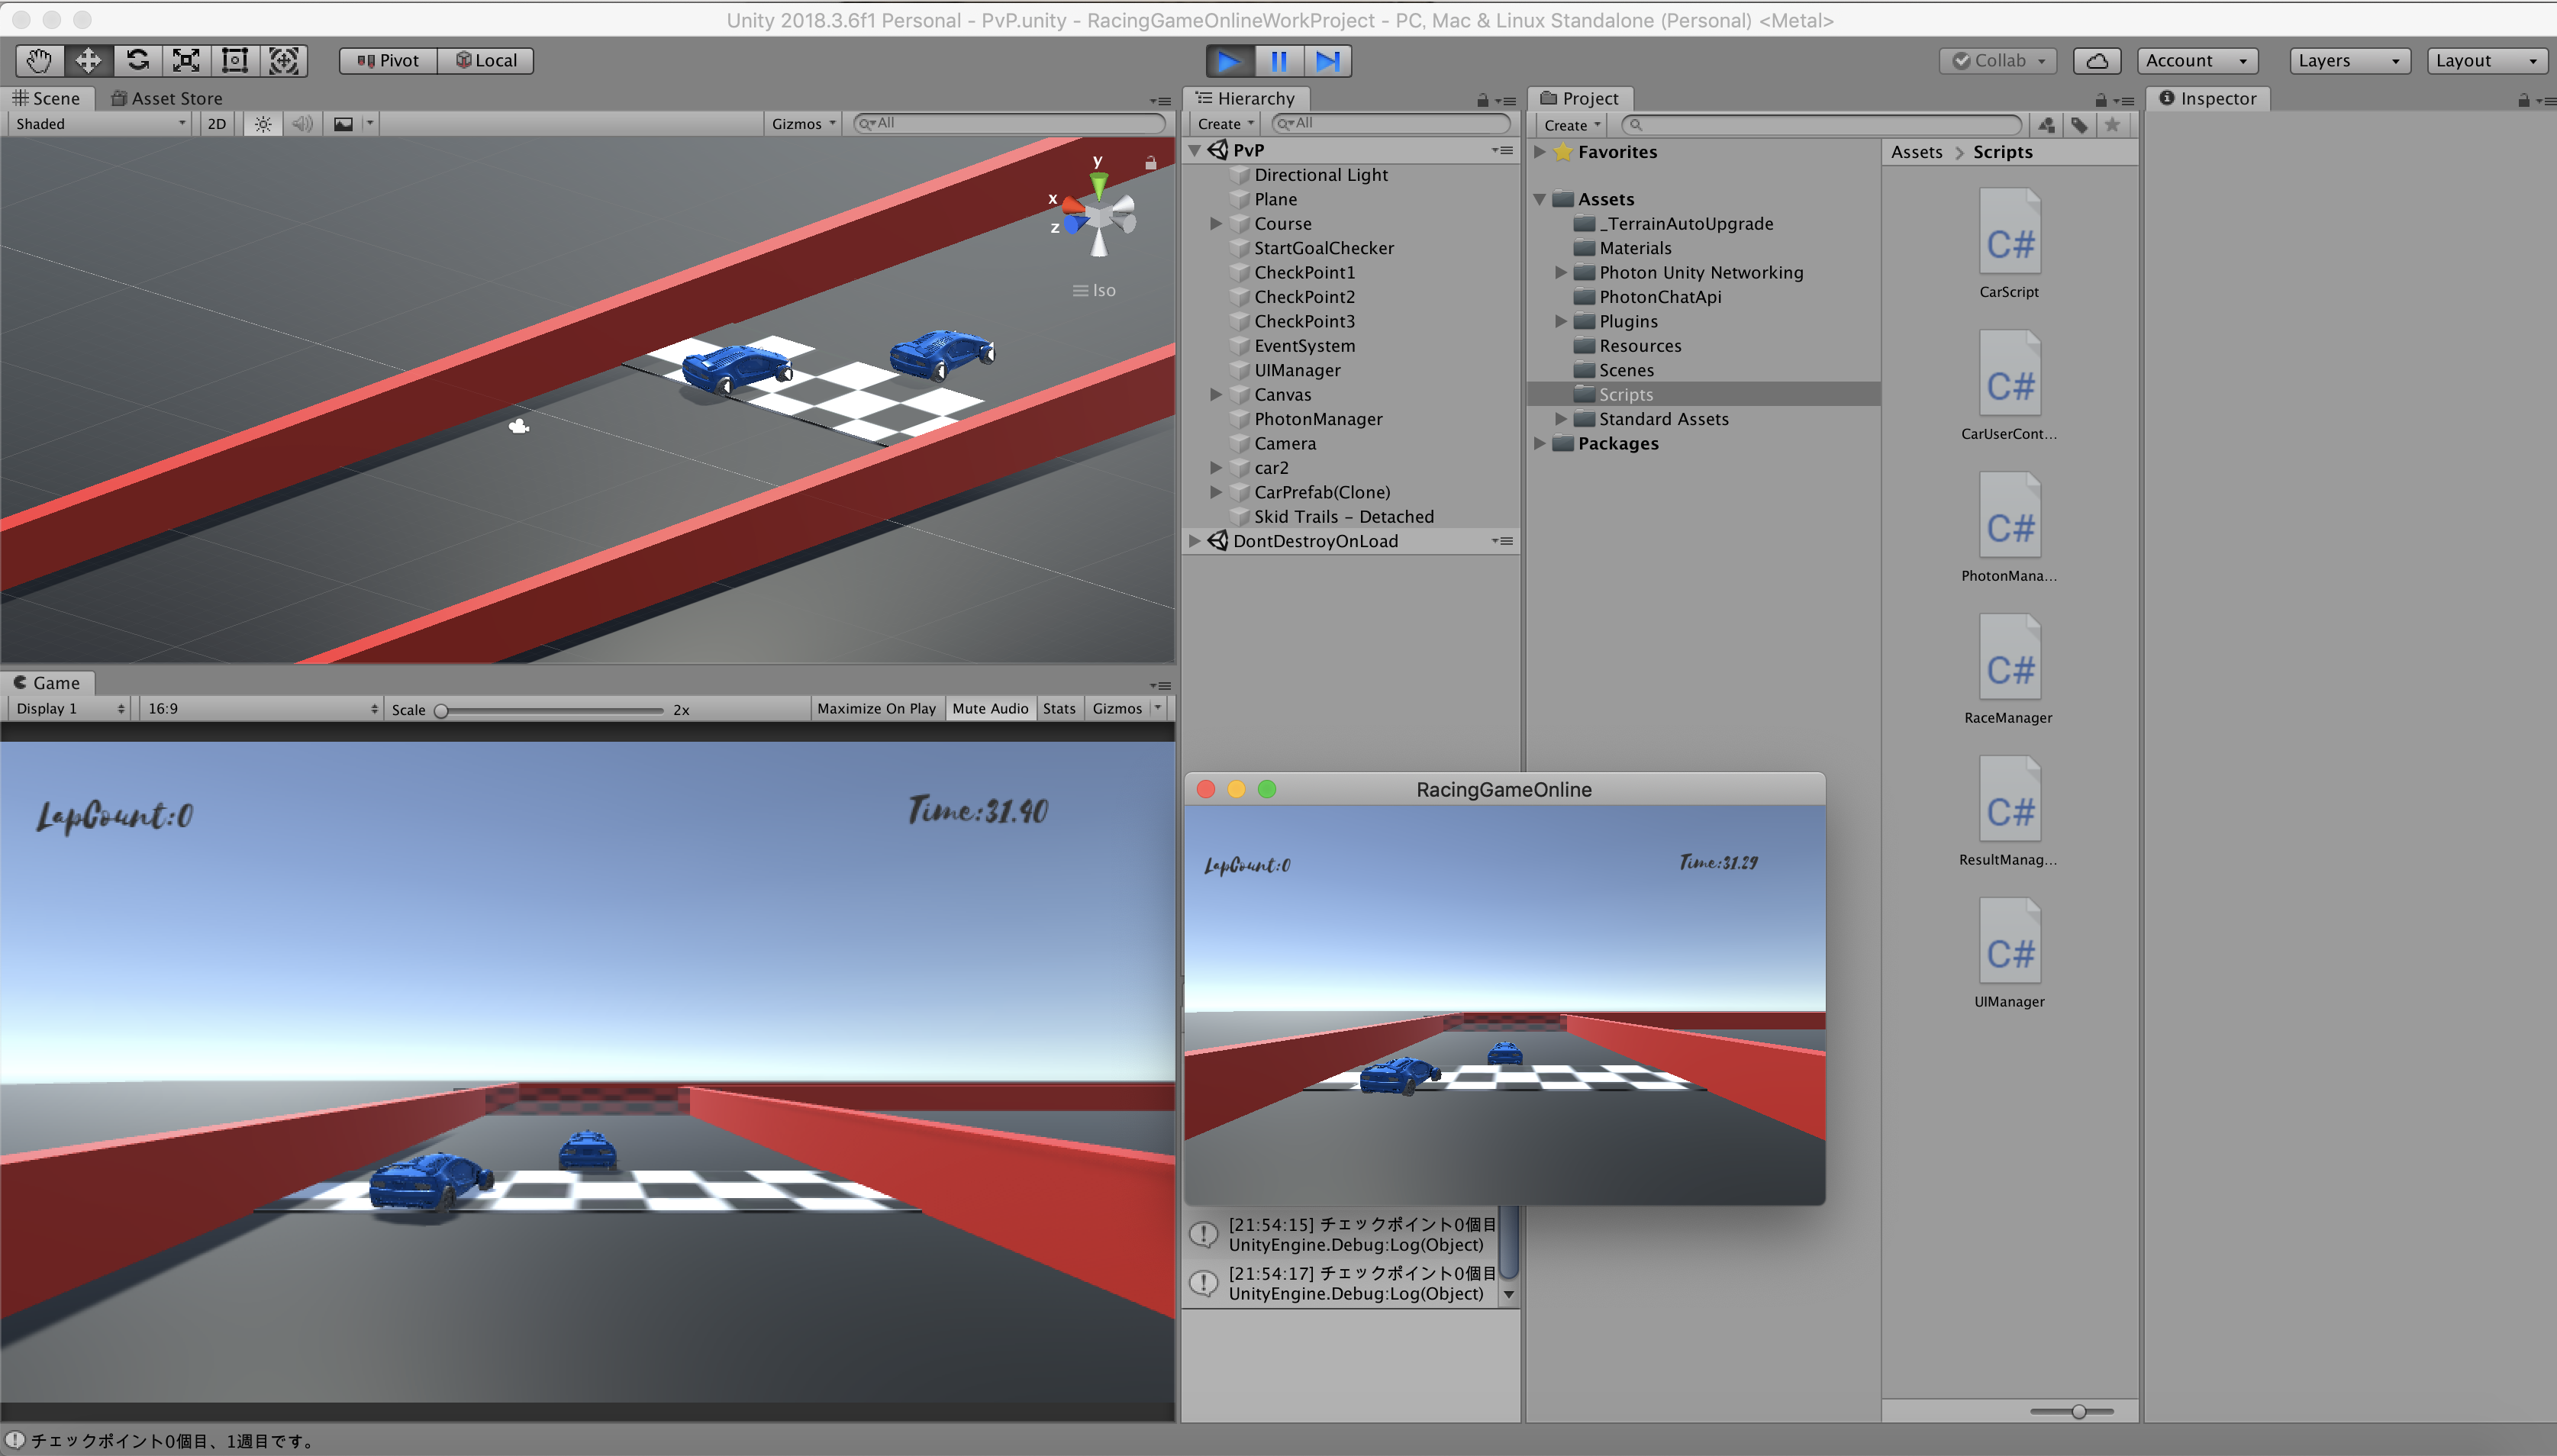This screenshot has width=2557, height=1456.
Task: Expand Photon Unity Networking folder
Action: click(1560, 272)
